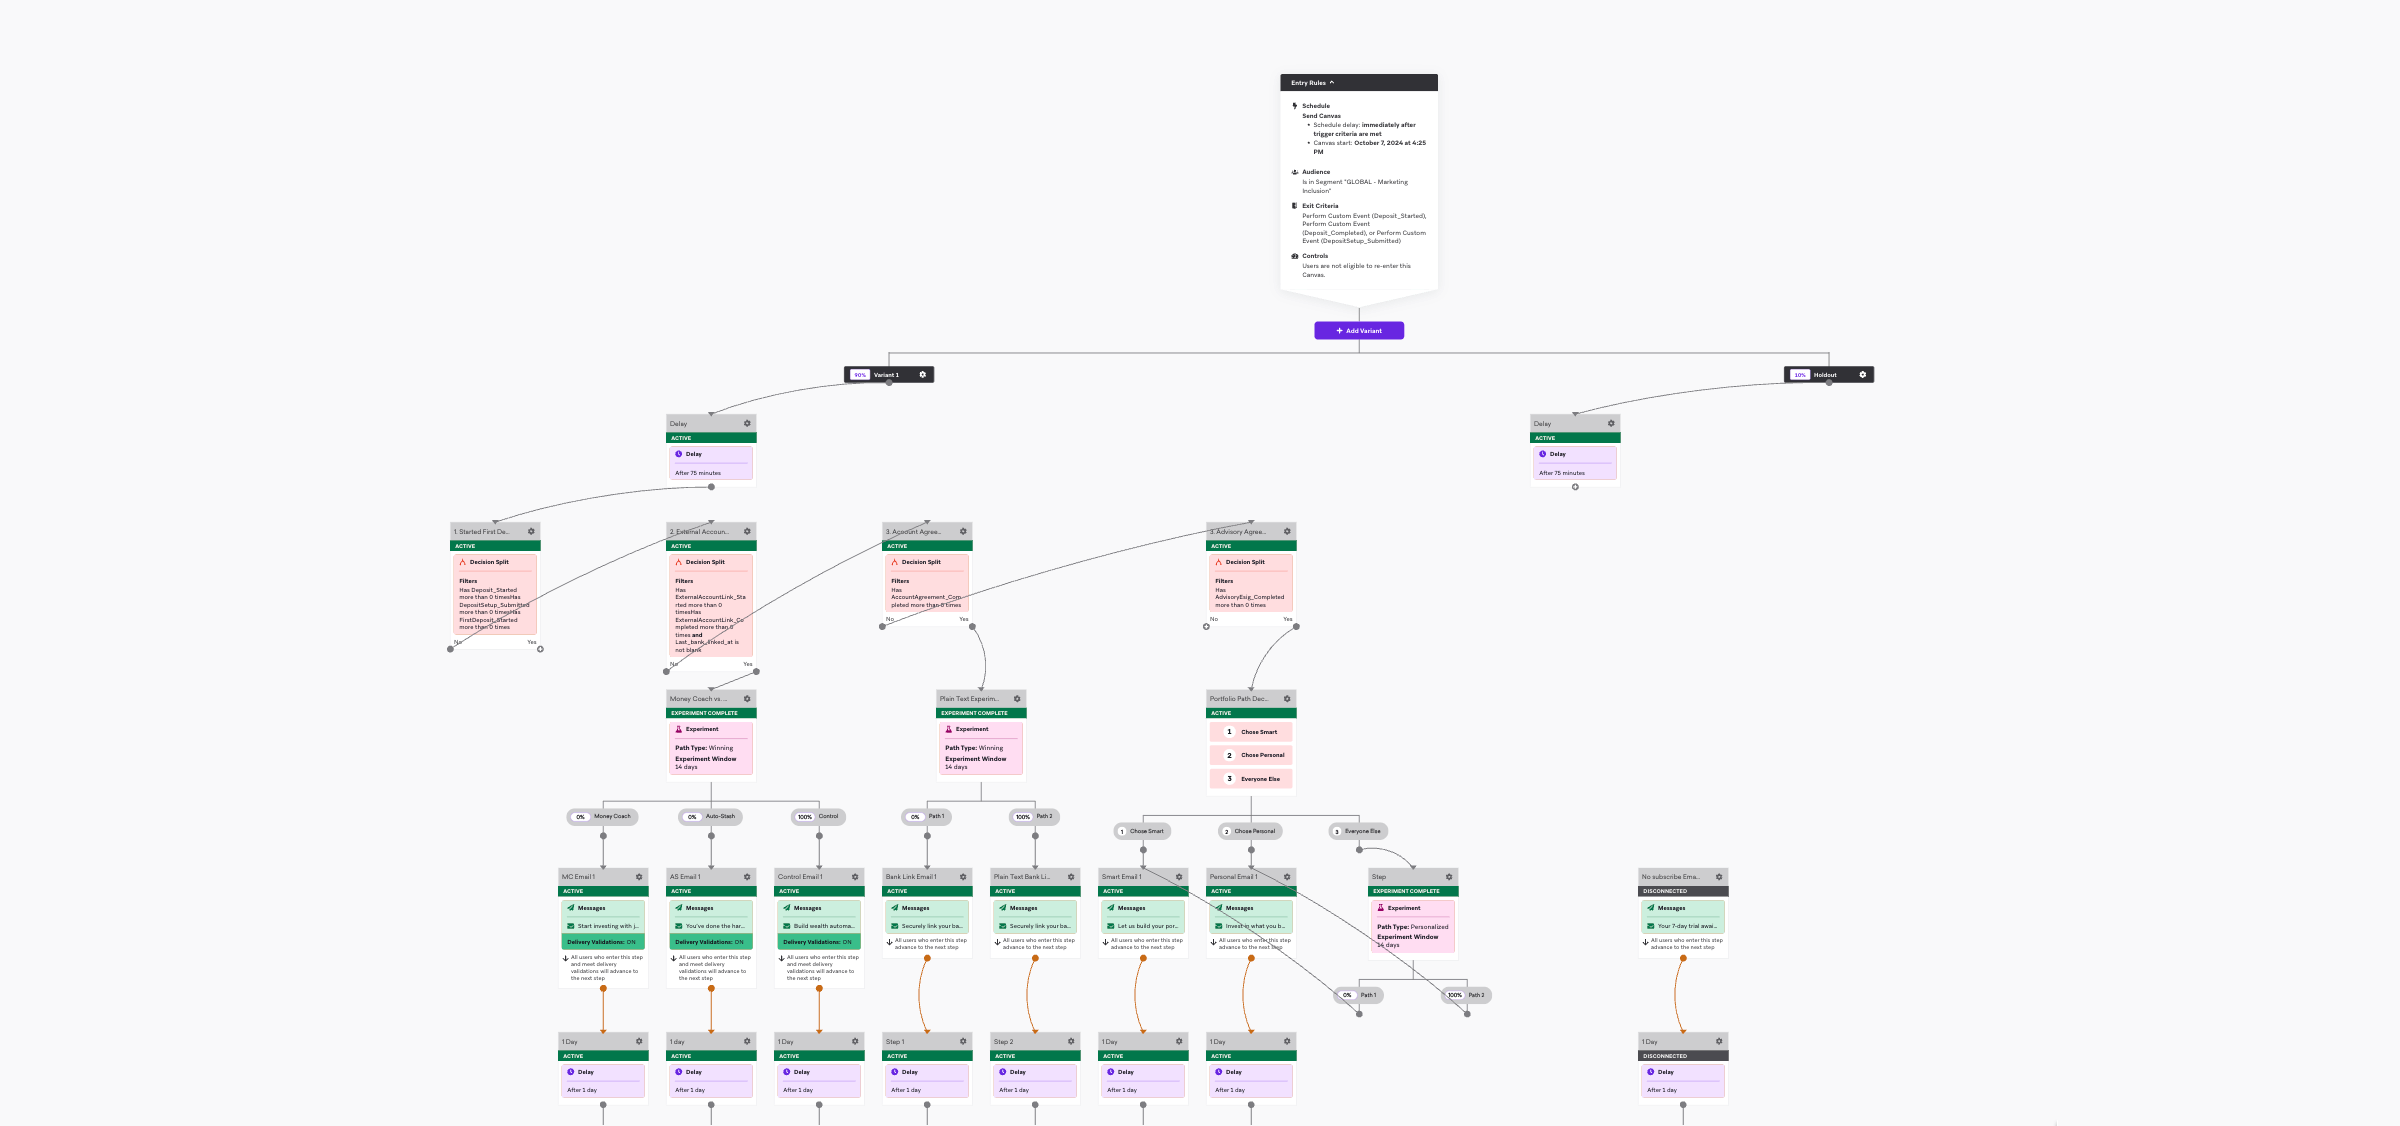Click the Schedule lightning icon in Entry Rules
2400x1126 pixels.
[x=1294, y=105]
